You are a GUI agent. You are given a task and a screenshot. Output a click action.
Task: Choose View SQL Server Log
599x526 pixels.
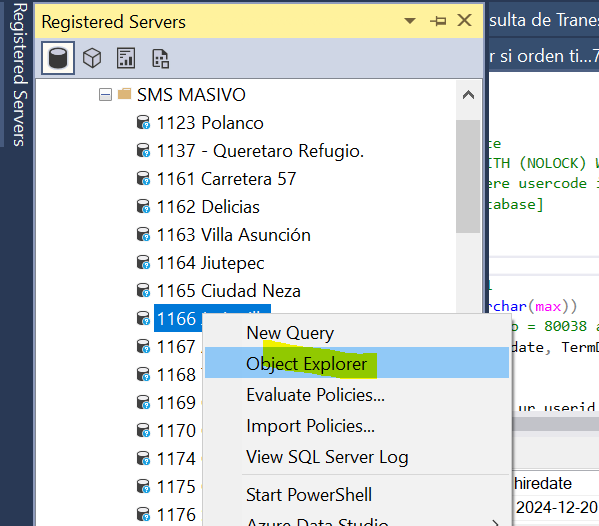click(x=357, y=457)
